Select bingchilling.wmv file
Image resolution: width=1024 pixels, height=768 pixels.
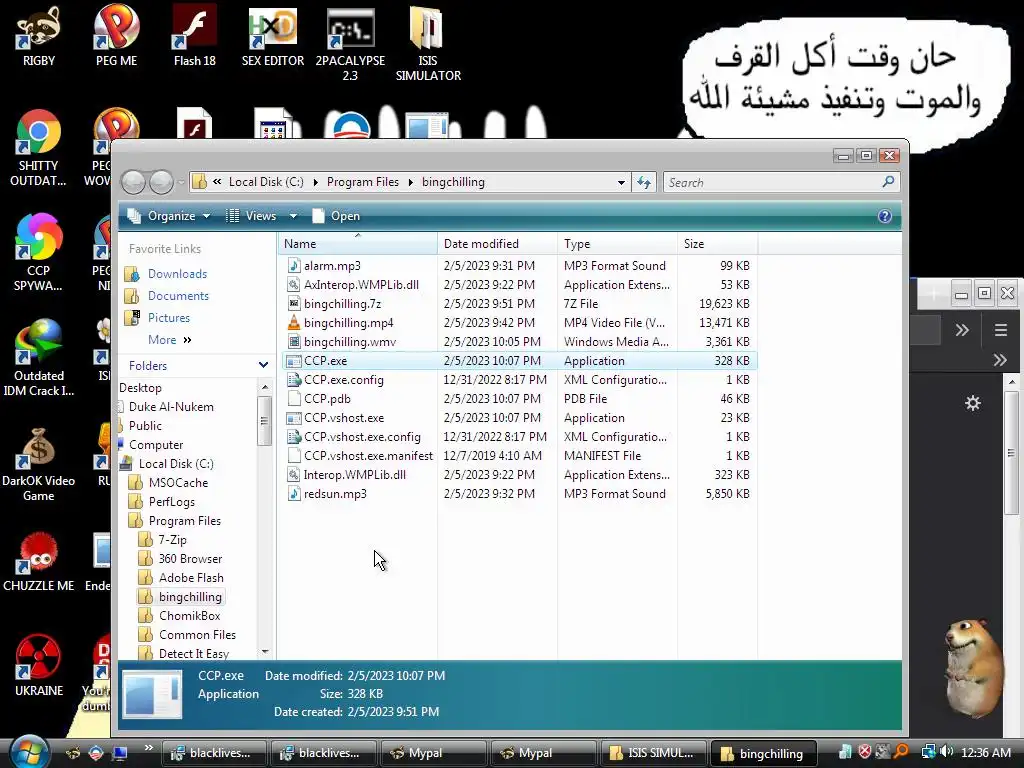349,342
